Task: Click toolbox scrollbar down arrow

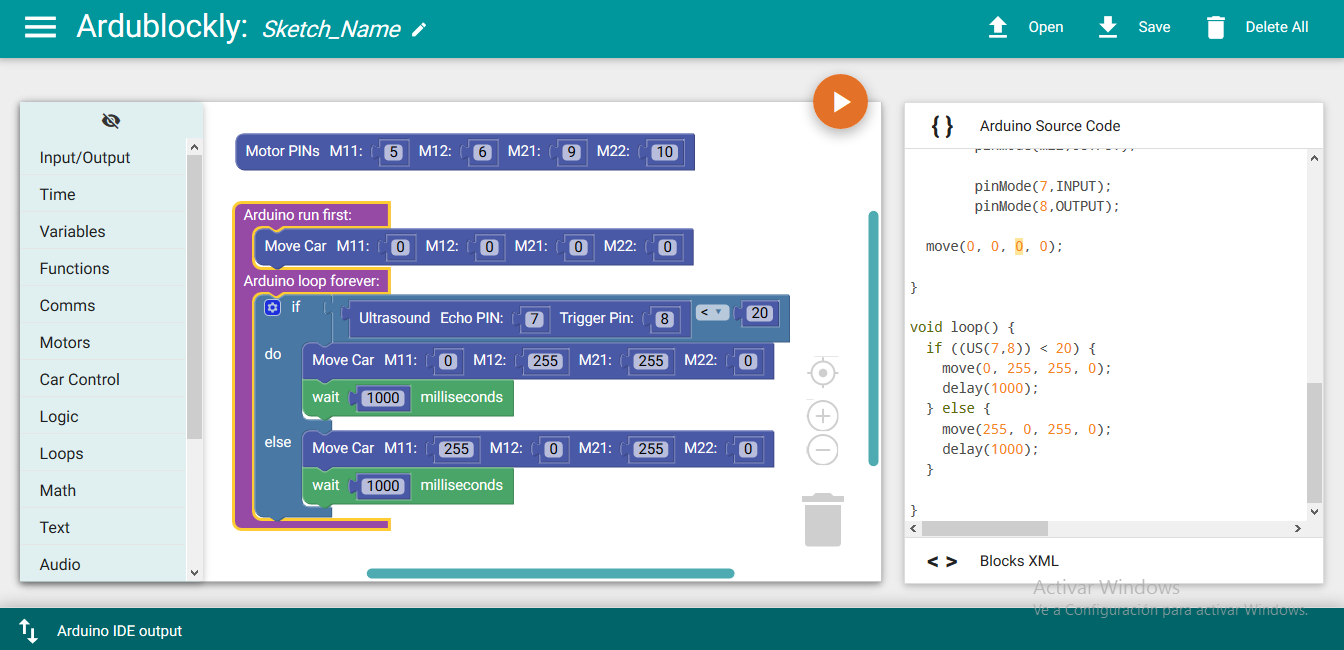Action: pyautogui.click(x=194, y=573)
